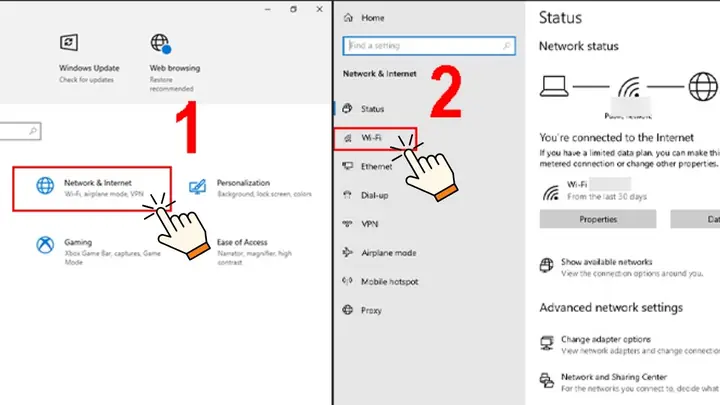Focus the left window settings search field
720x405 pixels.
click(20, 131)
